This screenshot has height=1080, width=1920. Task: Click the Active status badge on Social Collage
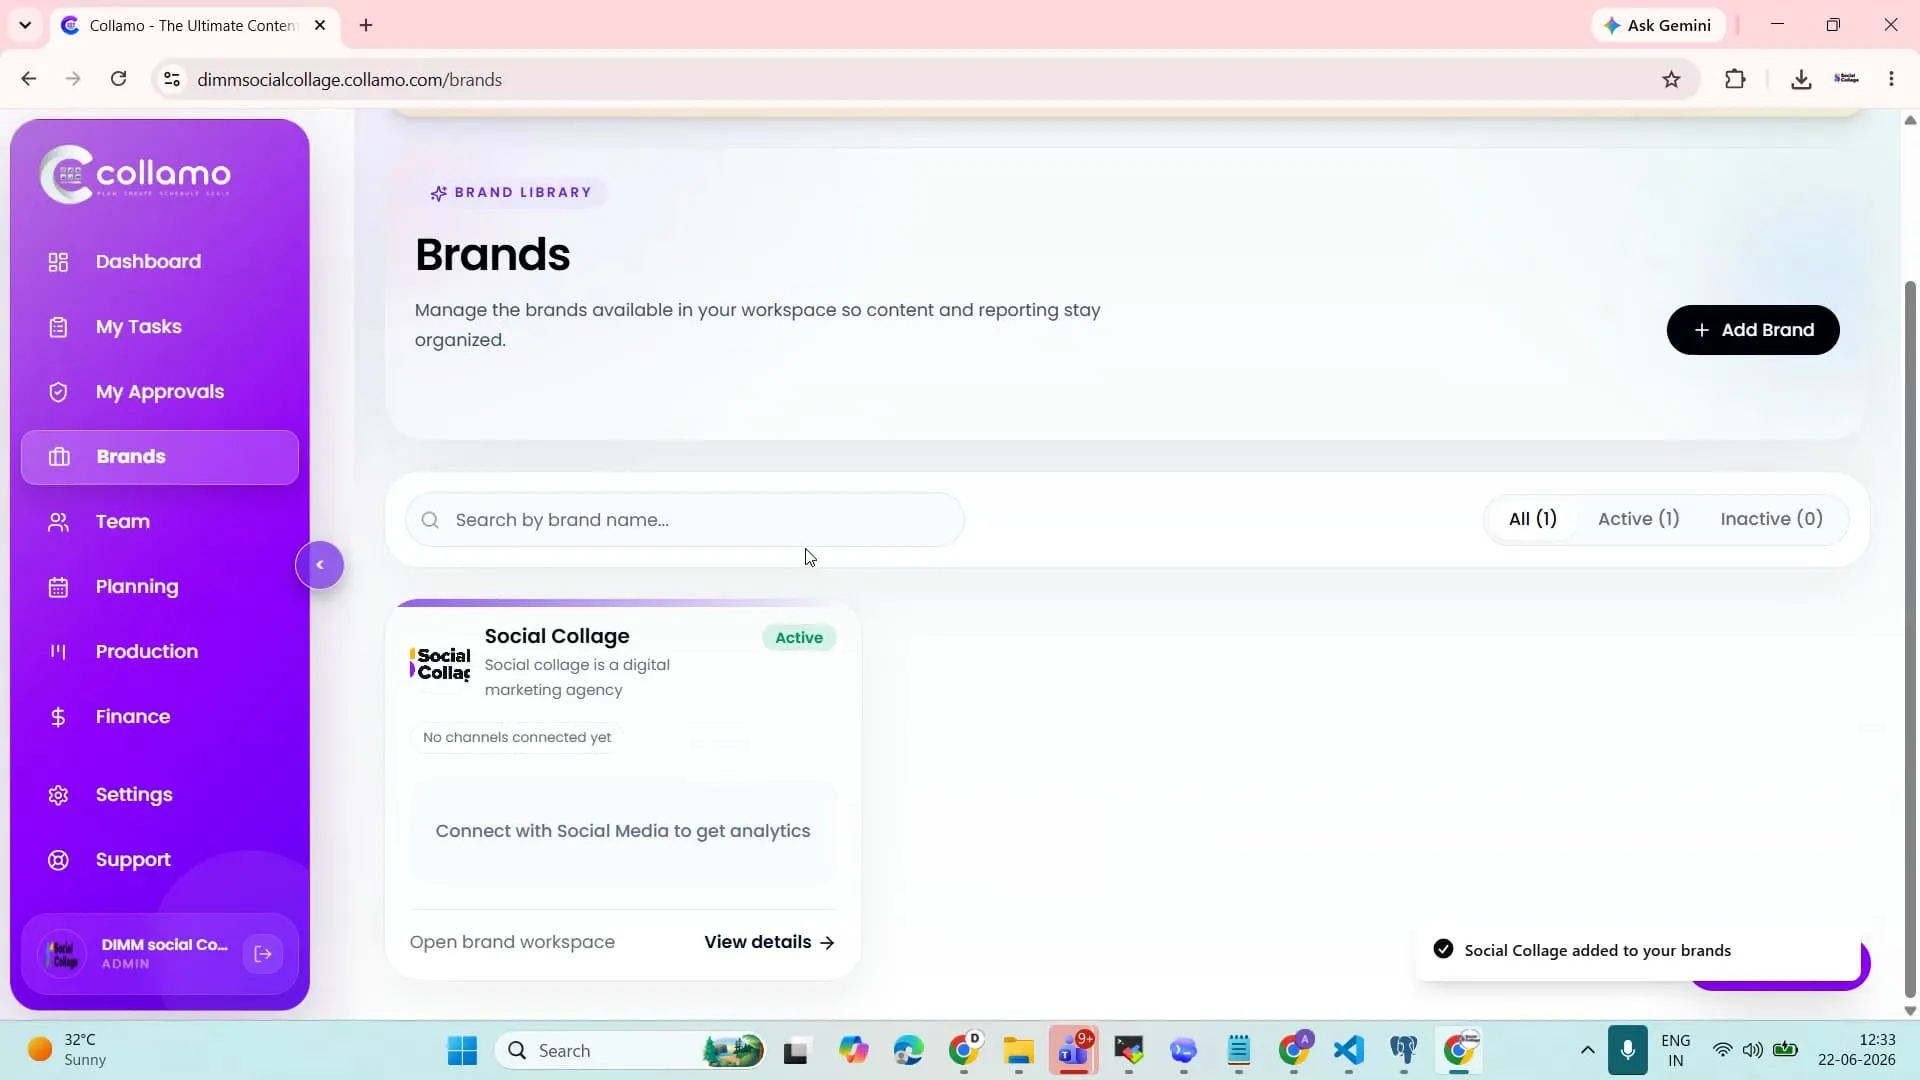[x=799, y=638]
